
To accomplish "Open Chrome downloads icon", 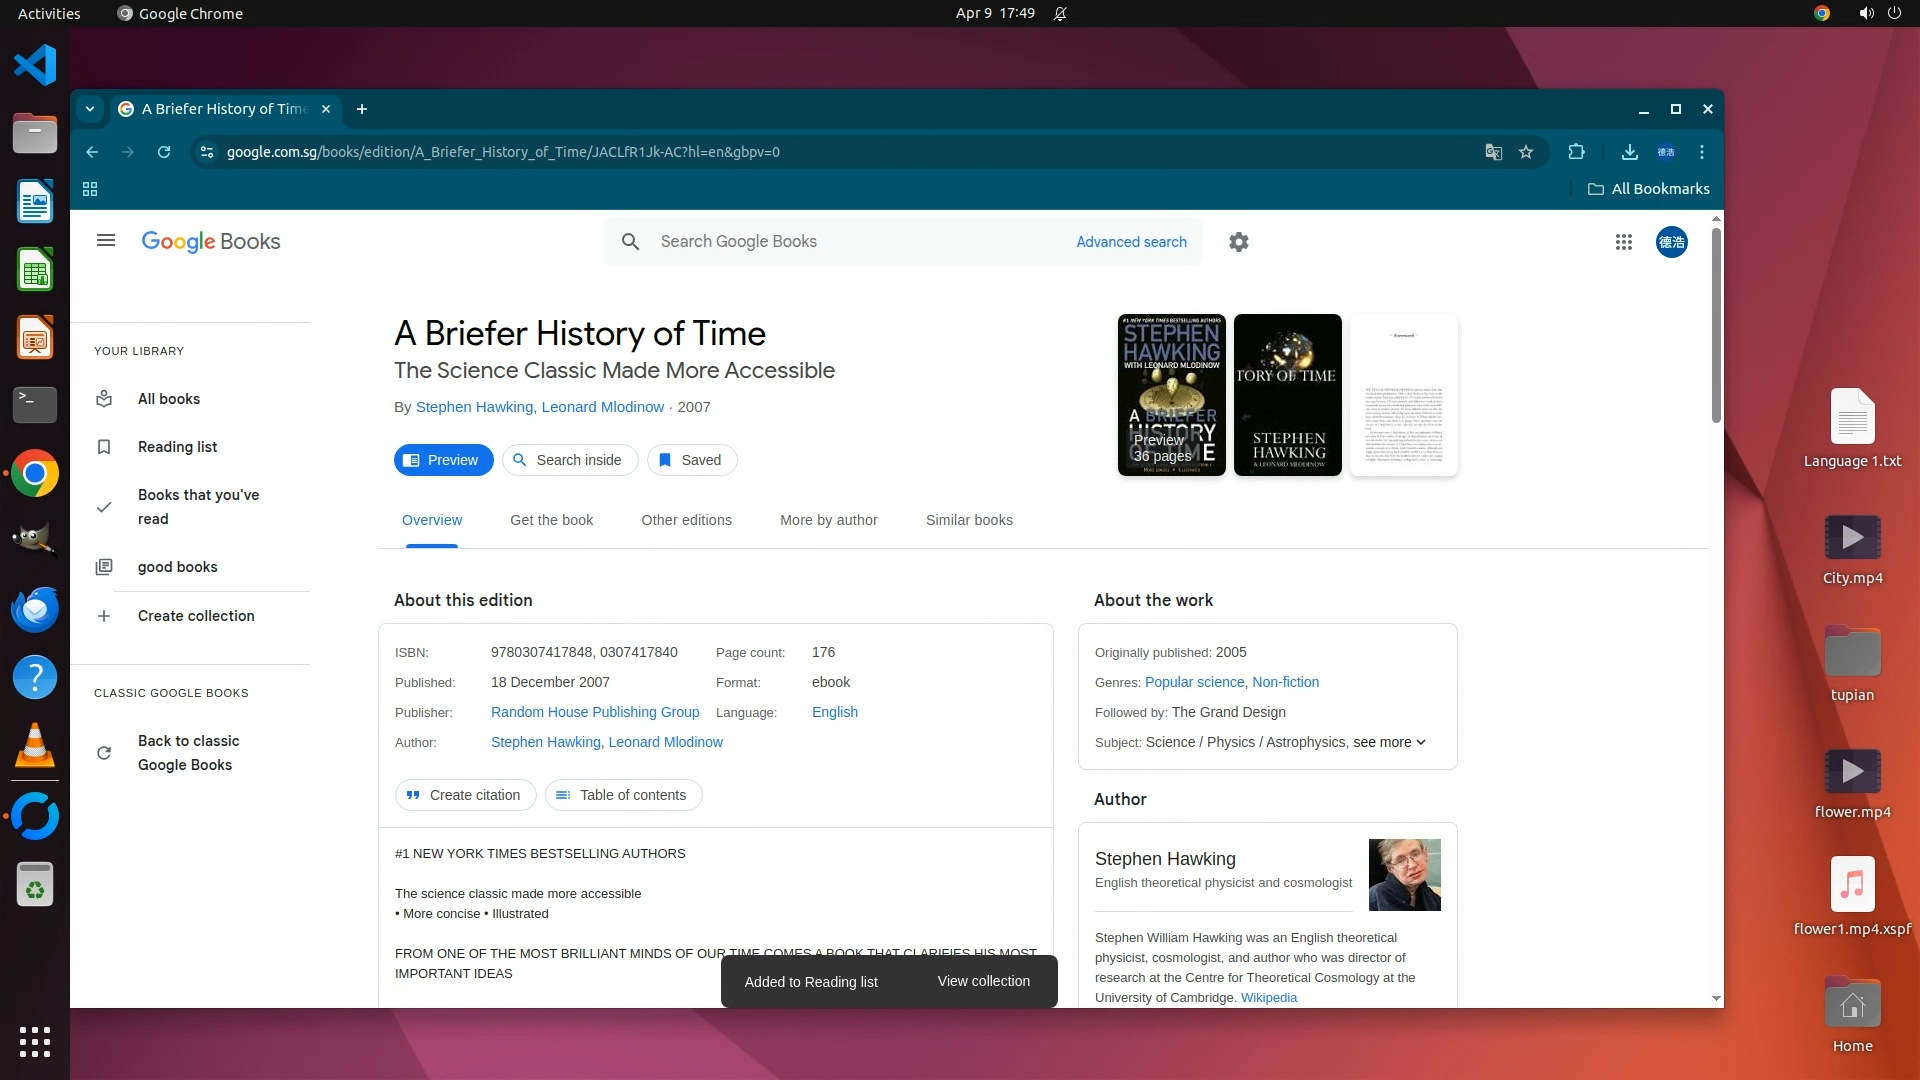I will click(1629, 152).
